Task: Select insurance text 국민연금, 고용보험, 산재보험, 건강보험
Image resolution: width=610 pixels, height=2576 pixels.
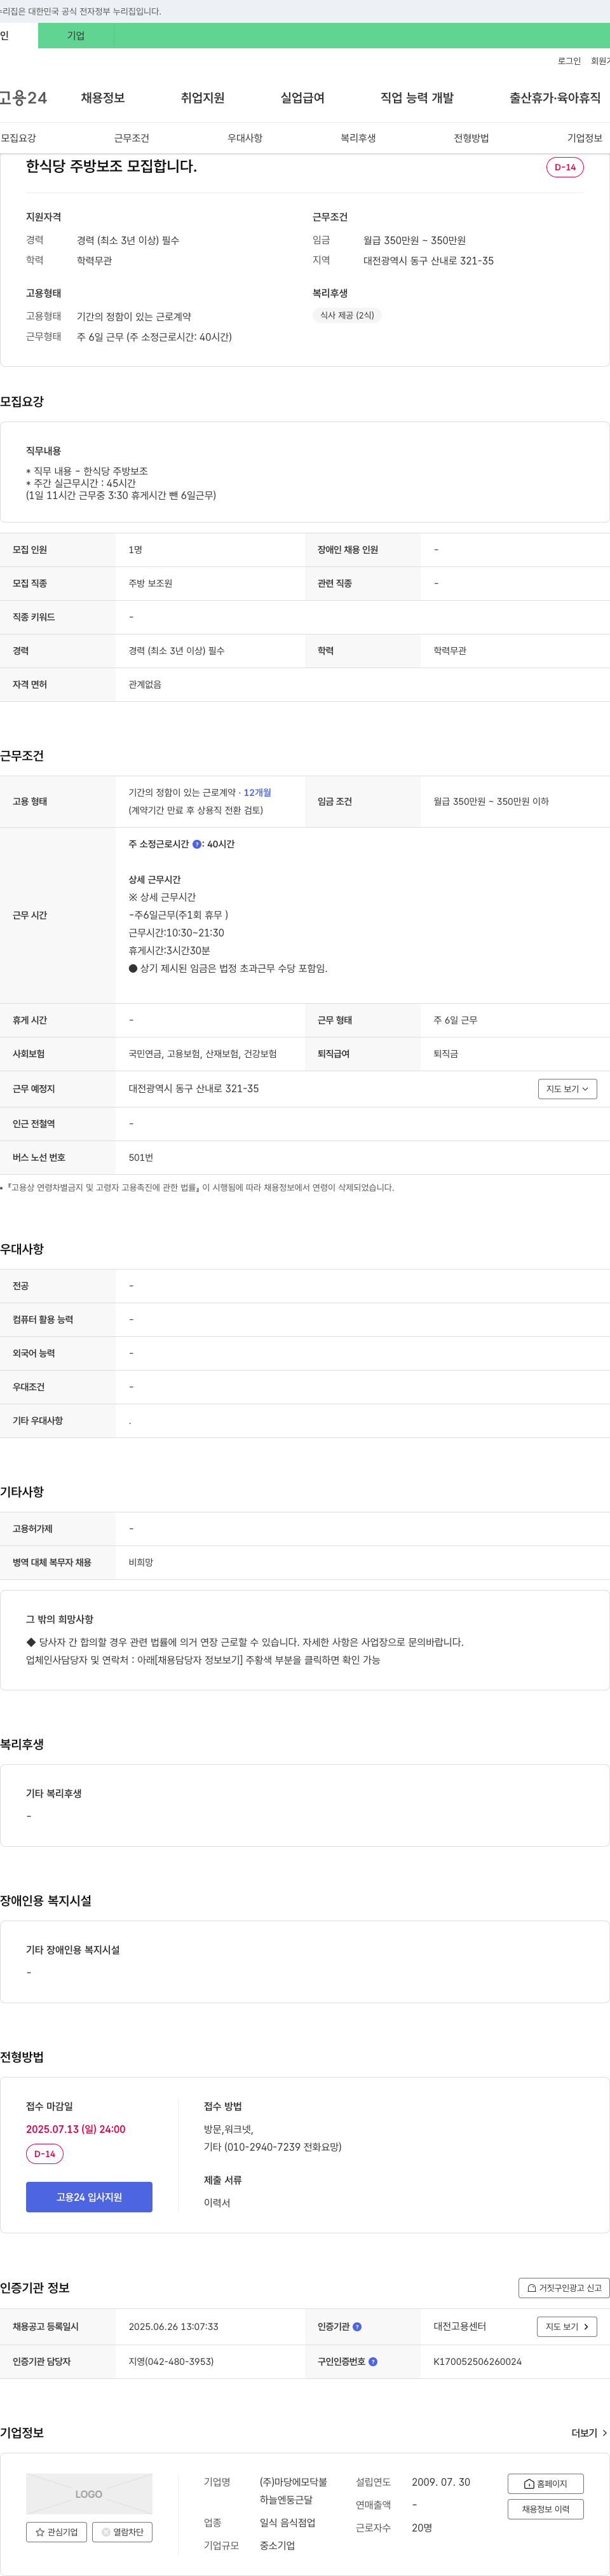Action: [x=203, y=1054]
